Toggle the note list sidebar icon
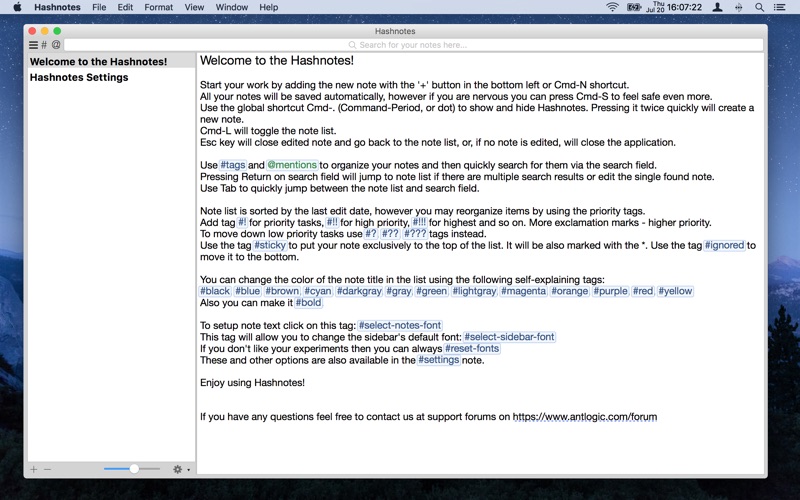Viewport: 800px width, 500px height. point(33,45)
